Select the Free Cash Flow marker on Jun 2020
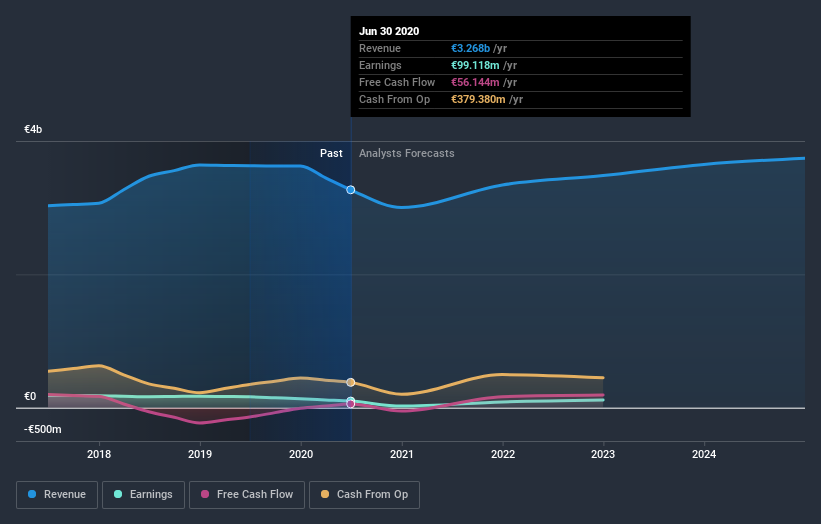 (x=351, y=404)
